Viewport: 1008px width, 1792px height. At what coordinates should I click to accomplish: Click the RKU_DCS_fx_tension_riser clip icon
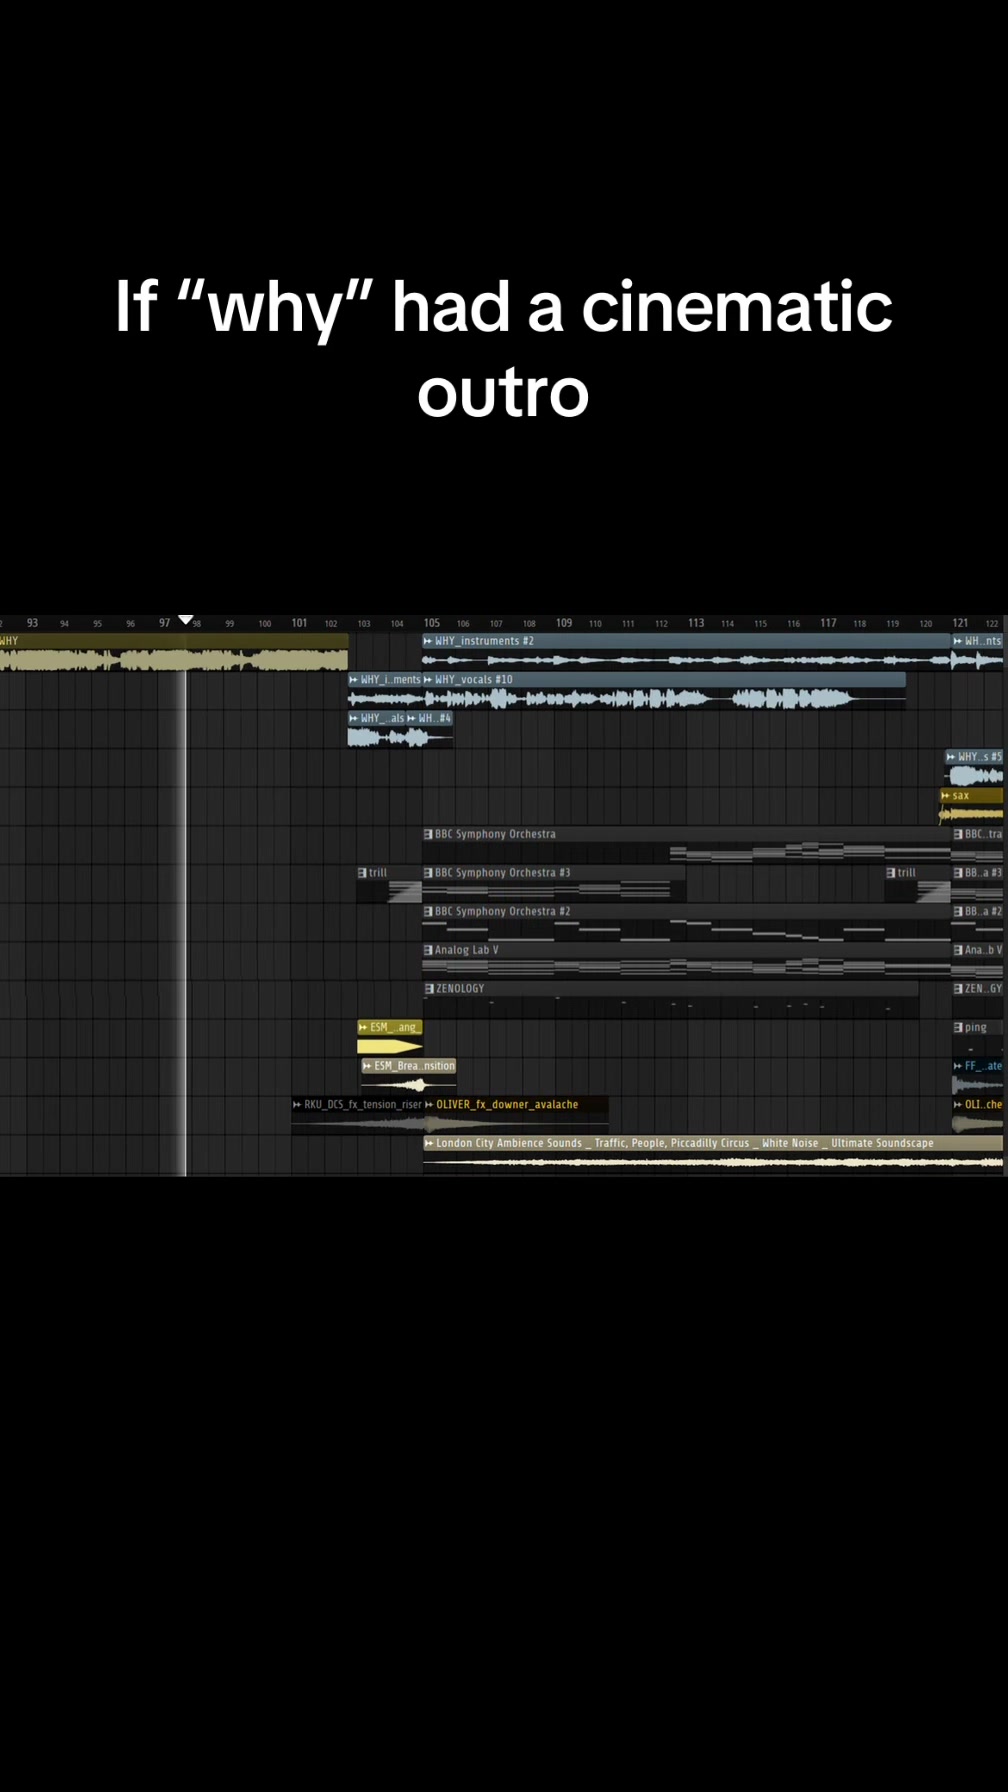click(297, 1105)
